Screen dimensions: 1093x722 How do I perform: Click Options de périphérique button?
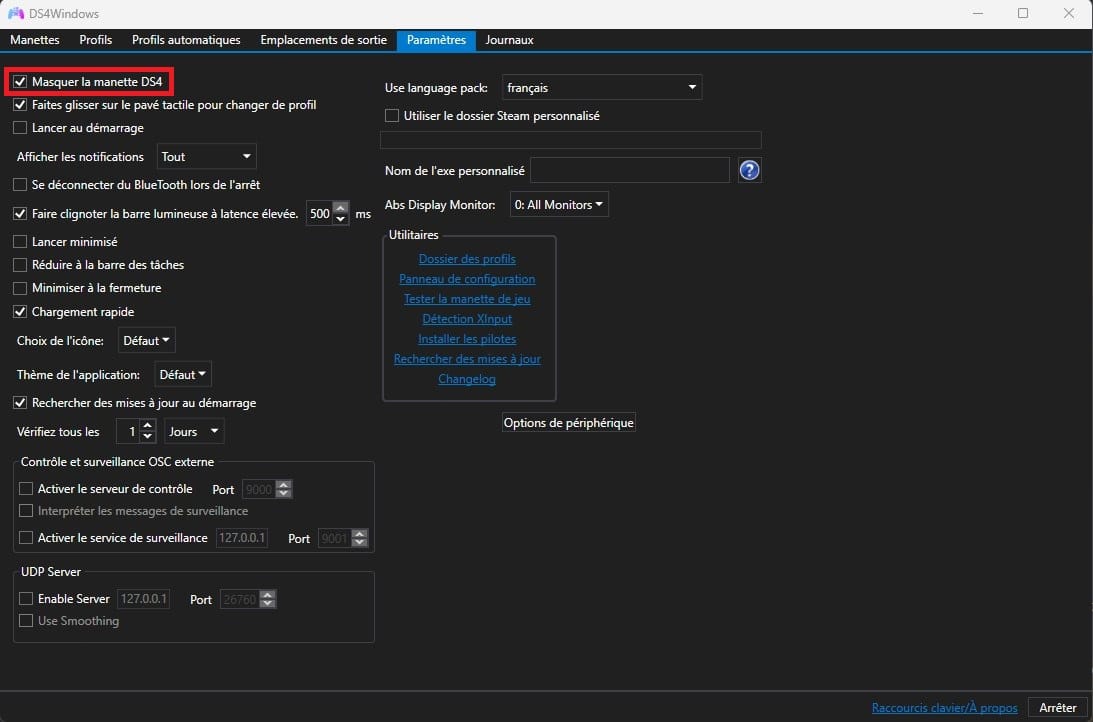569,422
